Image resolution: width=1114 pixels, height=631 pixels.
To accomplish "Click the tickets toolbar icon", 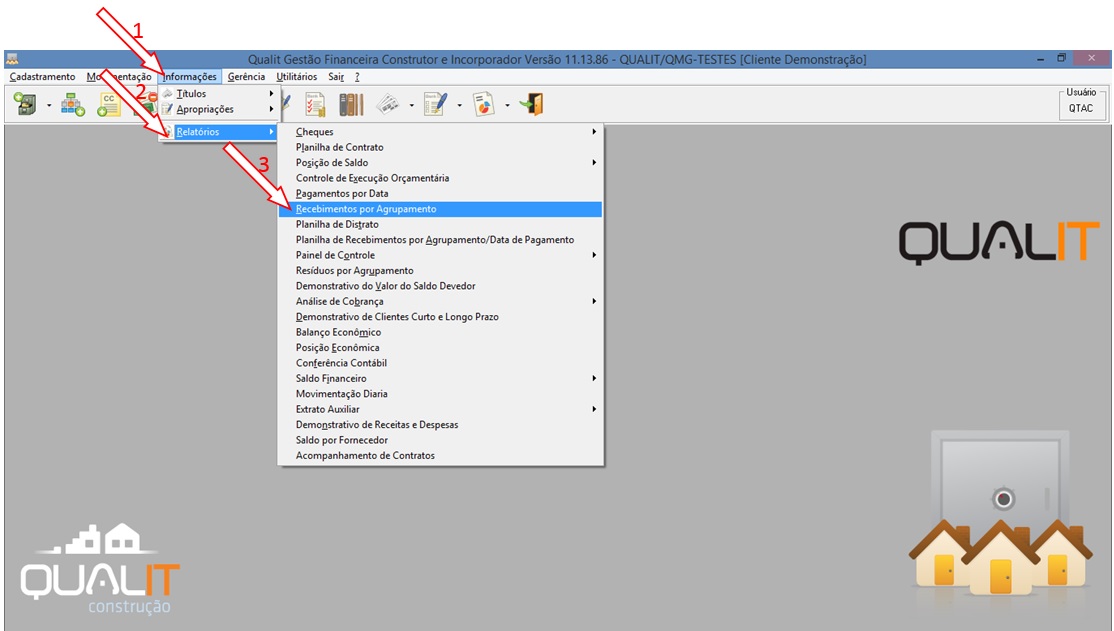I will [387, 104].
